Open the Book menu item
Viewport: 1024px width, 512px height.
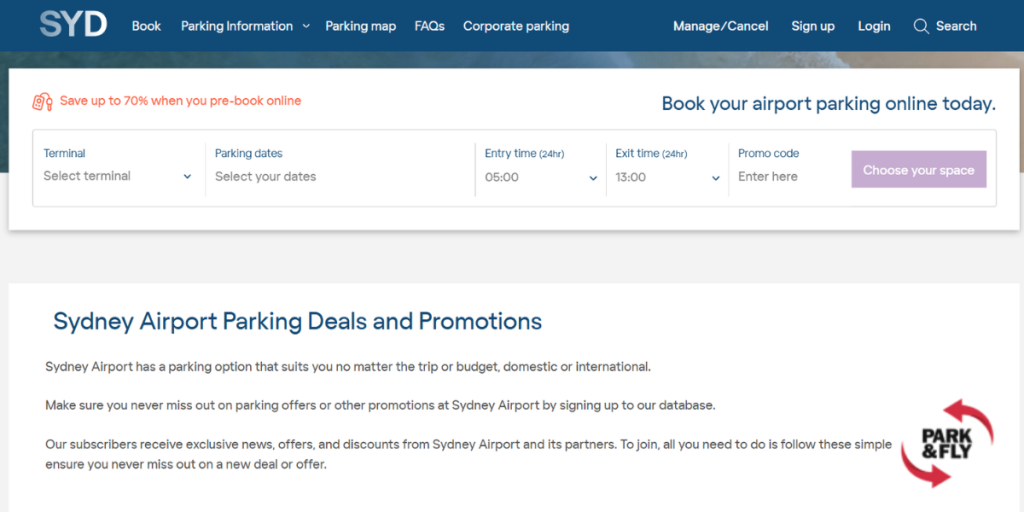click(146, 26)
